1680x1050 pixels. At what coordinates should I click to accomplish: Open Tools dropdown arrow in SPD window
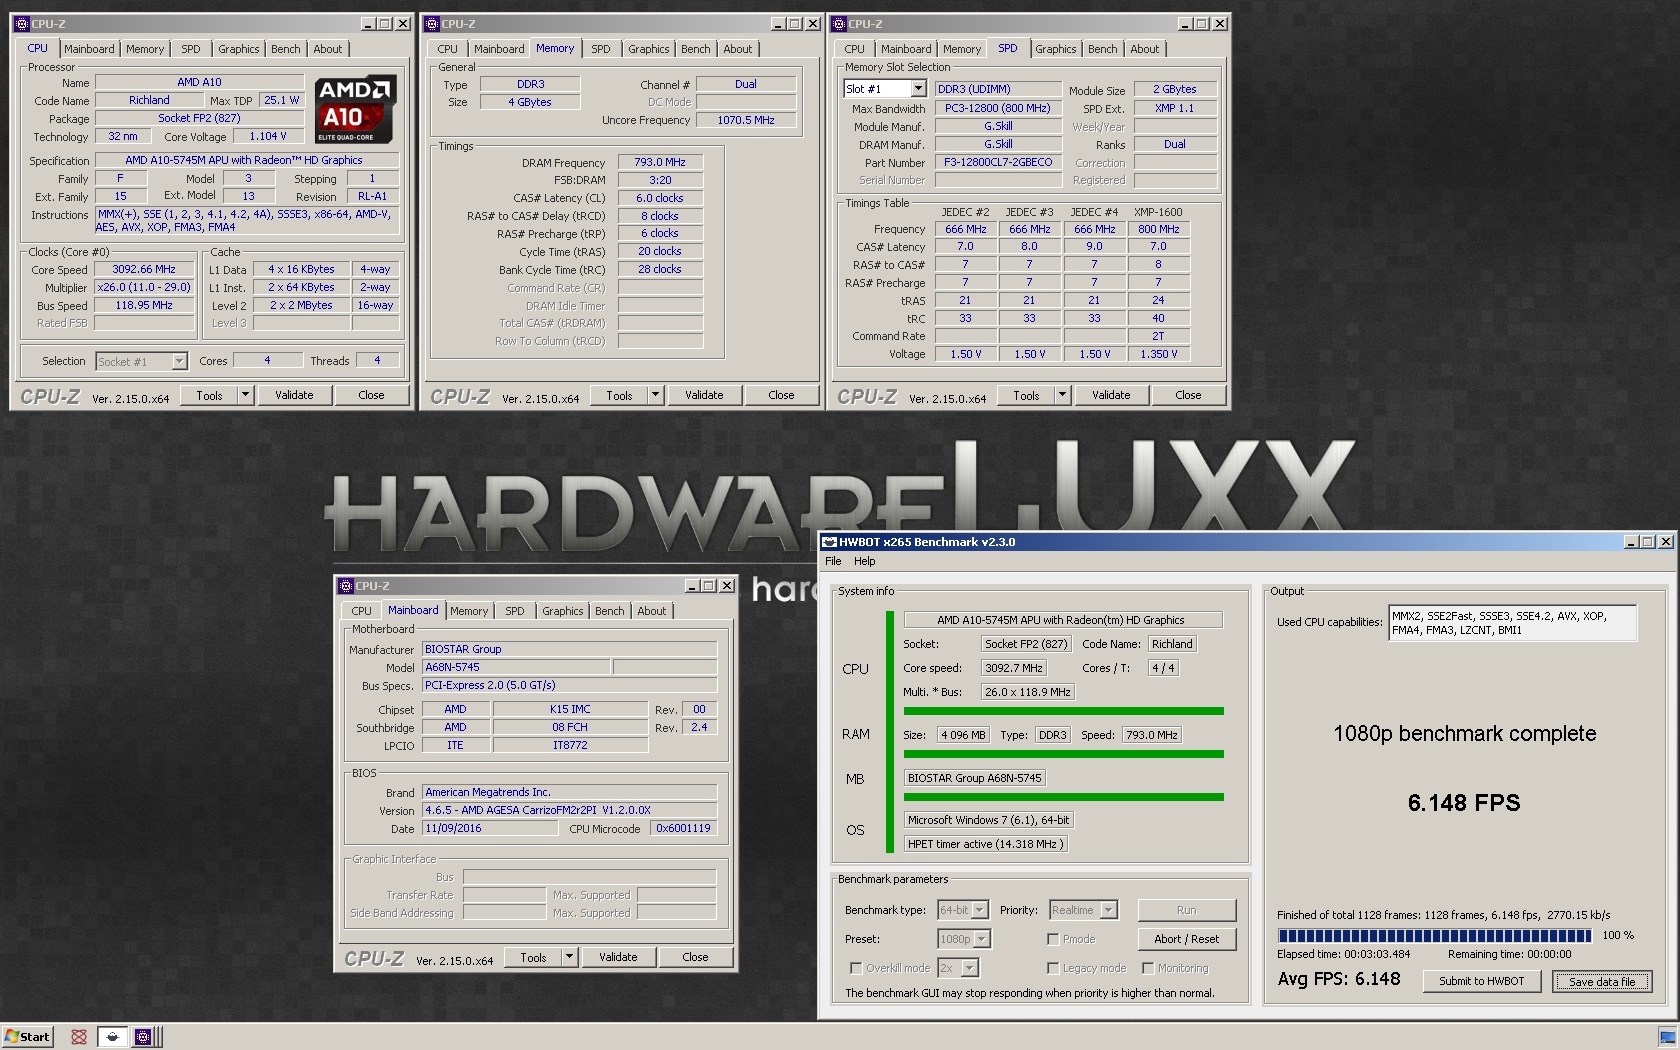click(1062, 395)
